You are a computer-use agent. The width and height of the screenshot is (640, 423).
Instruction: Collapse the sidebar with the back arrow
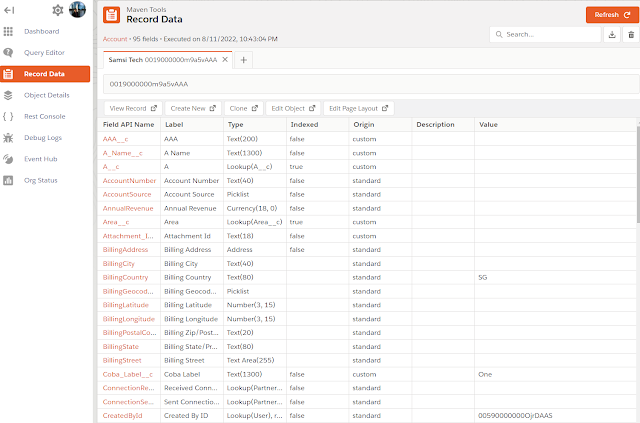coord(9,10)
